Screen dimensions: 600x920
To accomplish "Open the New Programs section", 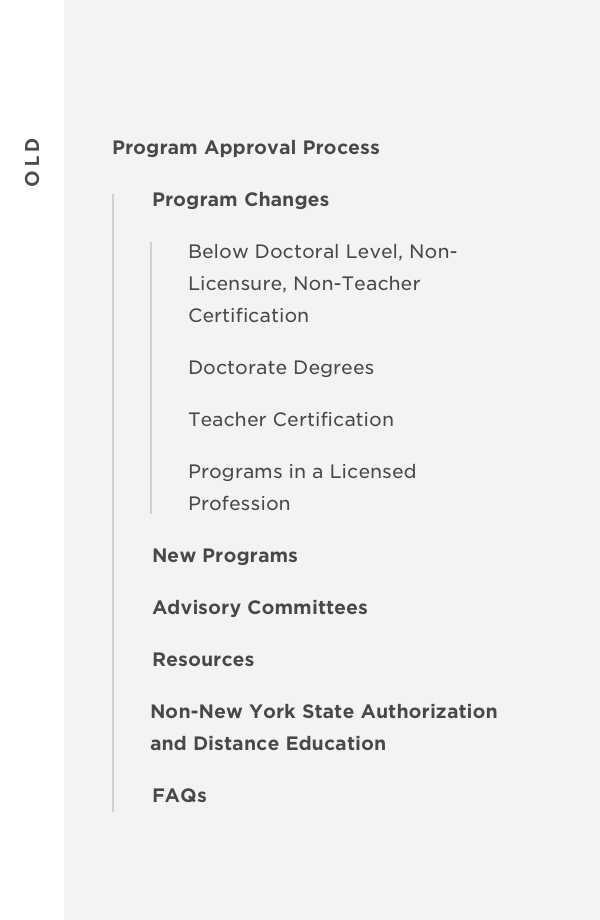I will coord(224,556).
